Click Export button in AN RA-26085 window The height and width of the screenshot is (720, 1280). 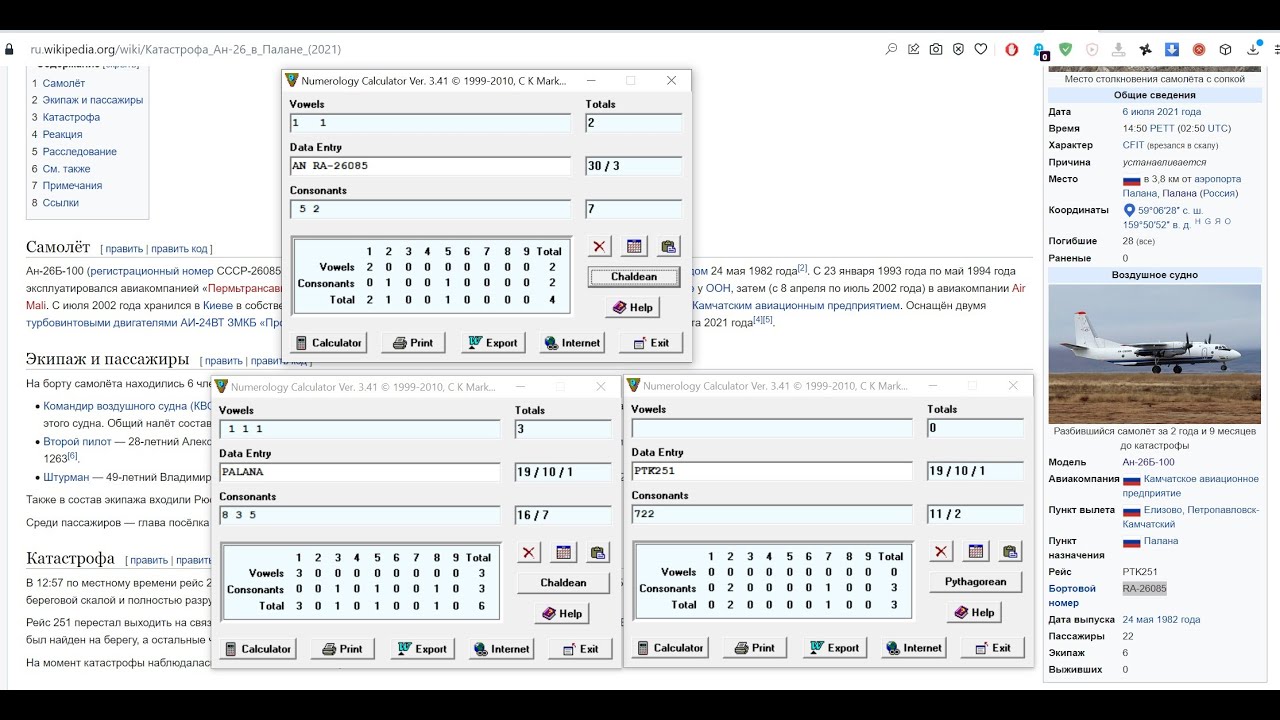coord(493,343)
